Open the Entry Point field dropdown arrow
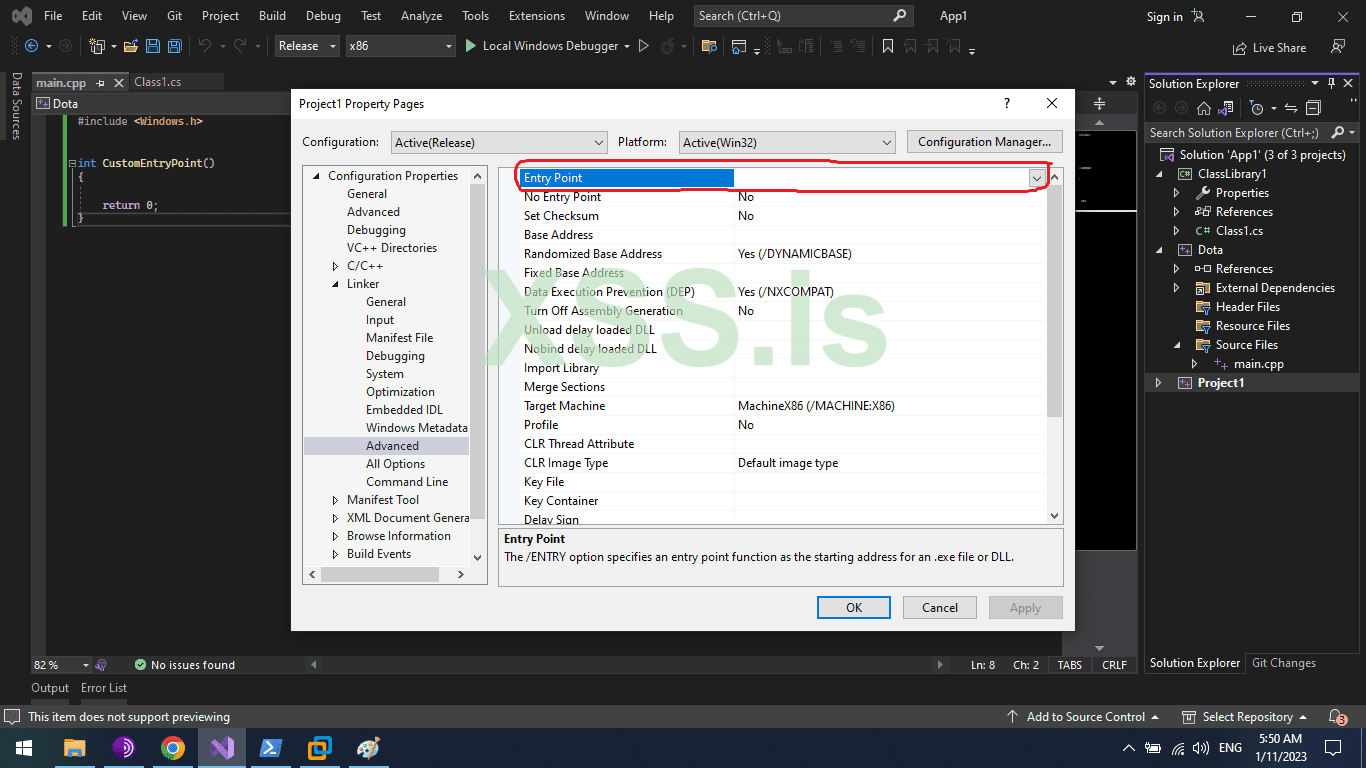Image resolution: width=1366 pixels, height=768 pixels. [x=1037, y=178]
